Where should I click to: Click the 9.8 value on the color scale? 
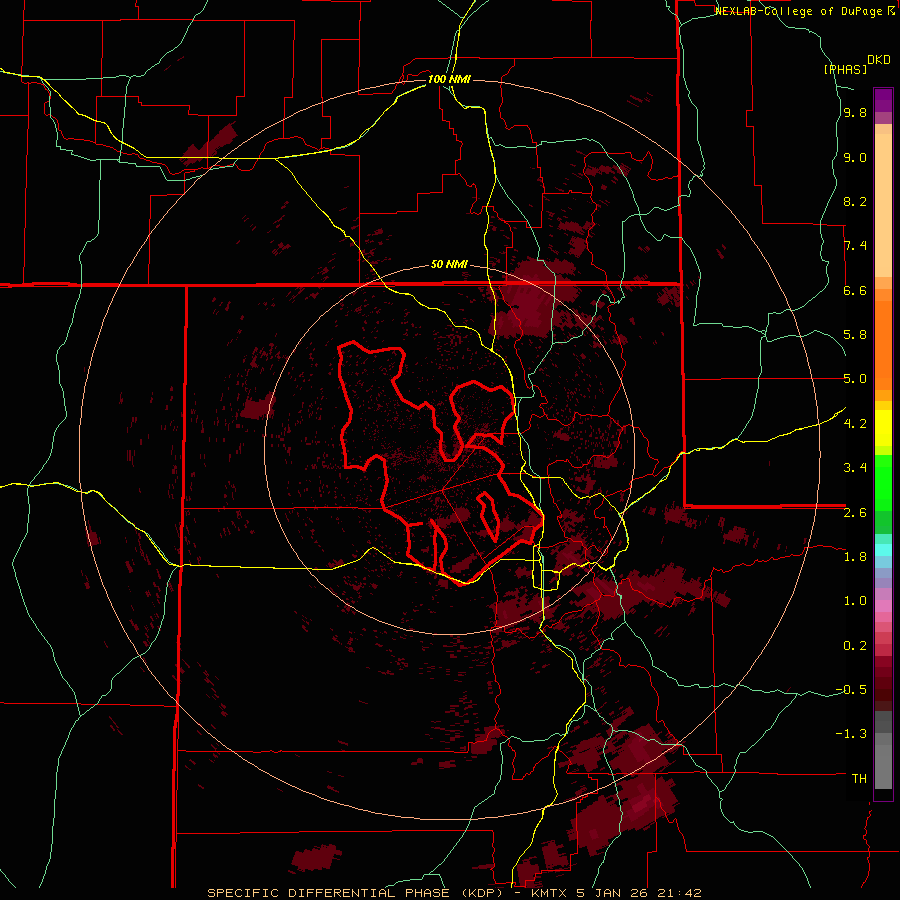(x=855, y=113)
